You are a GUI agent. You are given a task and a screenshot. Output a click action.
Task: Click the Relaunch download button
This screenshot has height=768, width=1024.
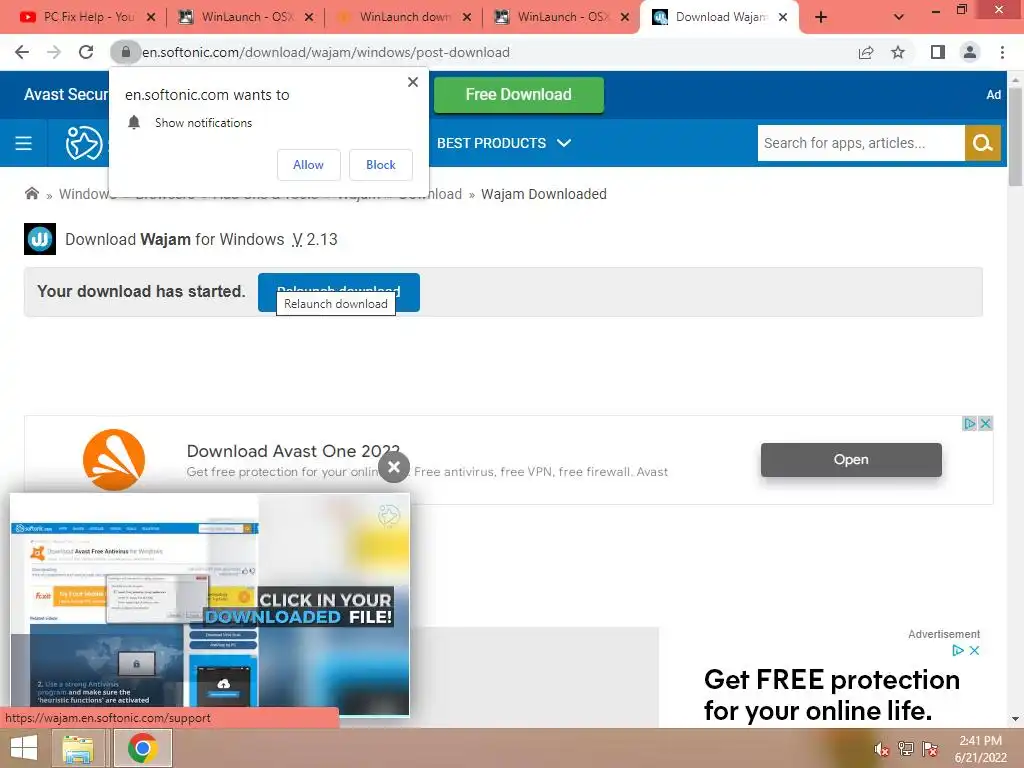click(x=339, y=292)
